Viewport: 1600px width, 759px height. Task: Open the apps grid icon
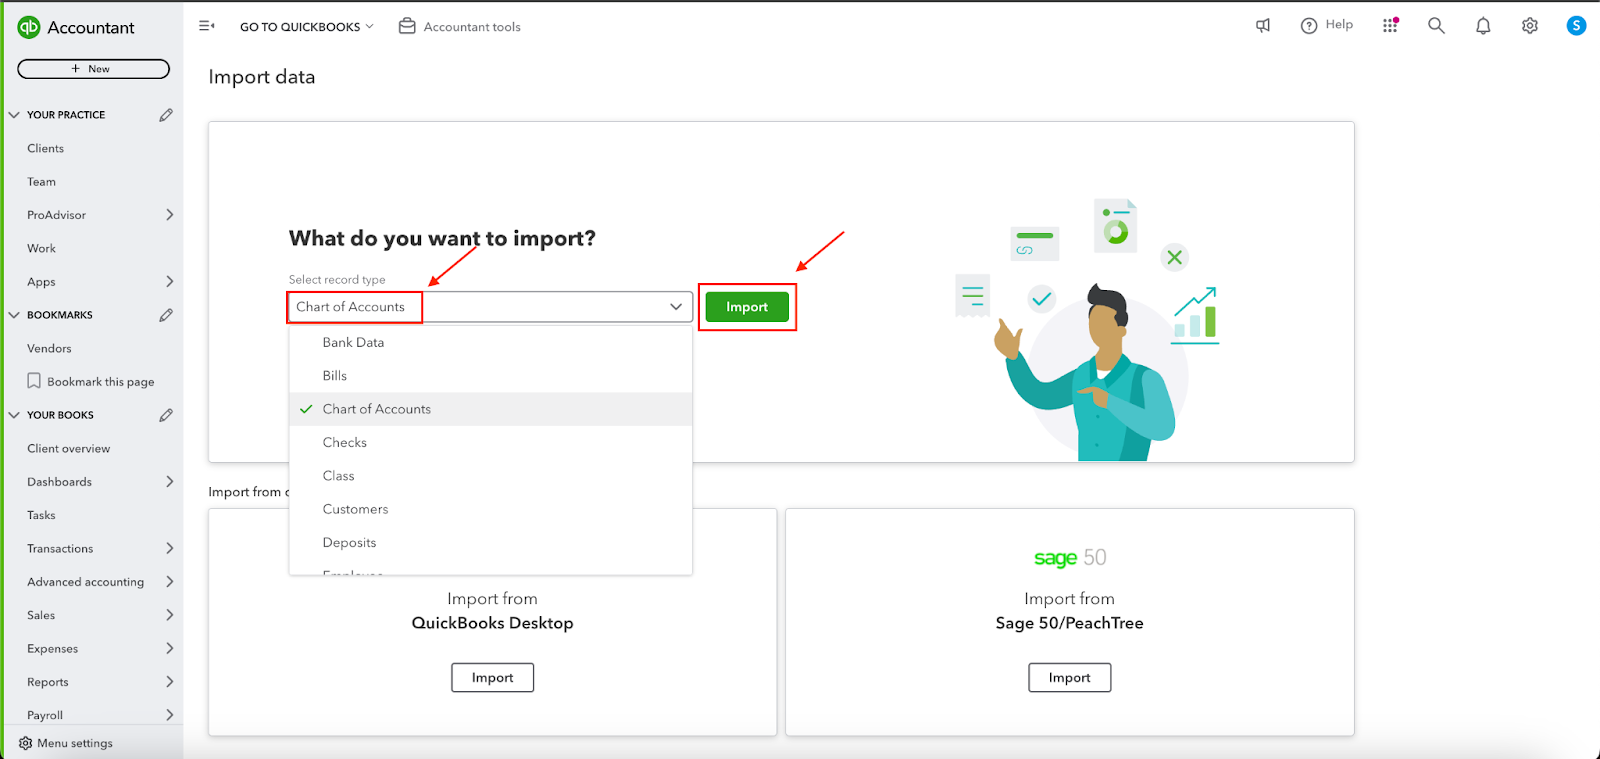click(x=1390, y=26)
